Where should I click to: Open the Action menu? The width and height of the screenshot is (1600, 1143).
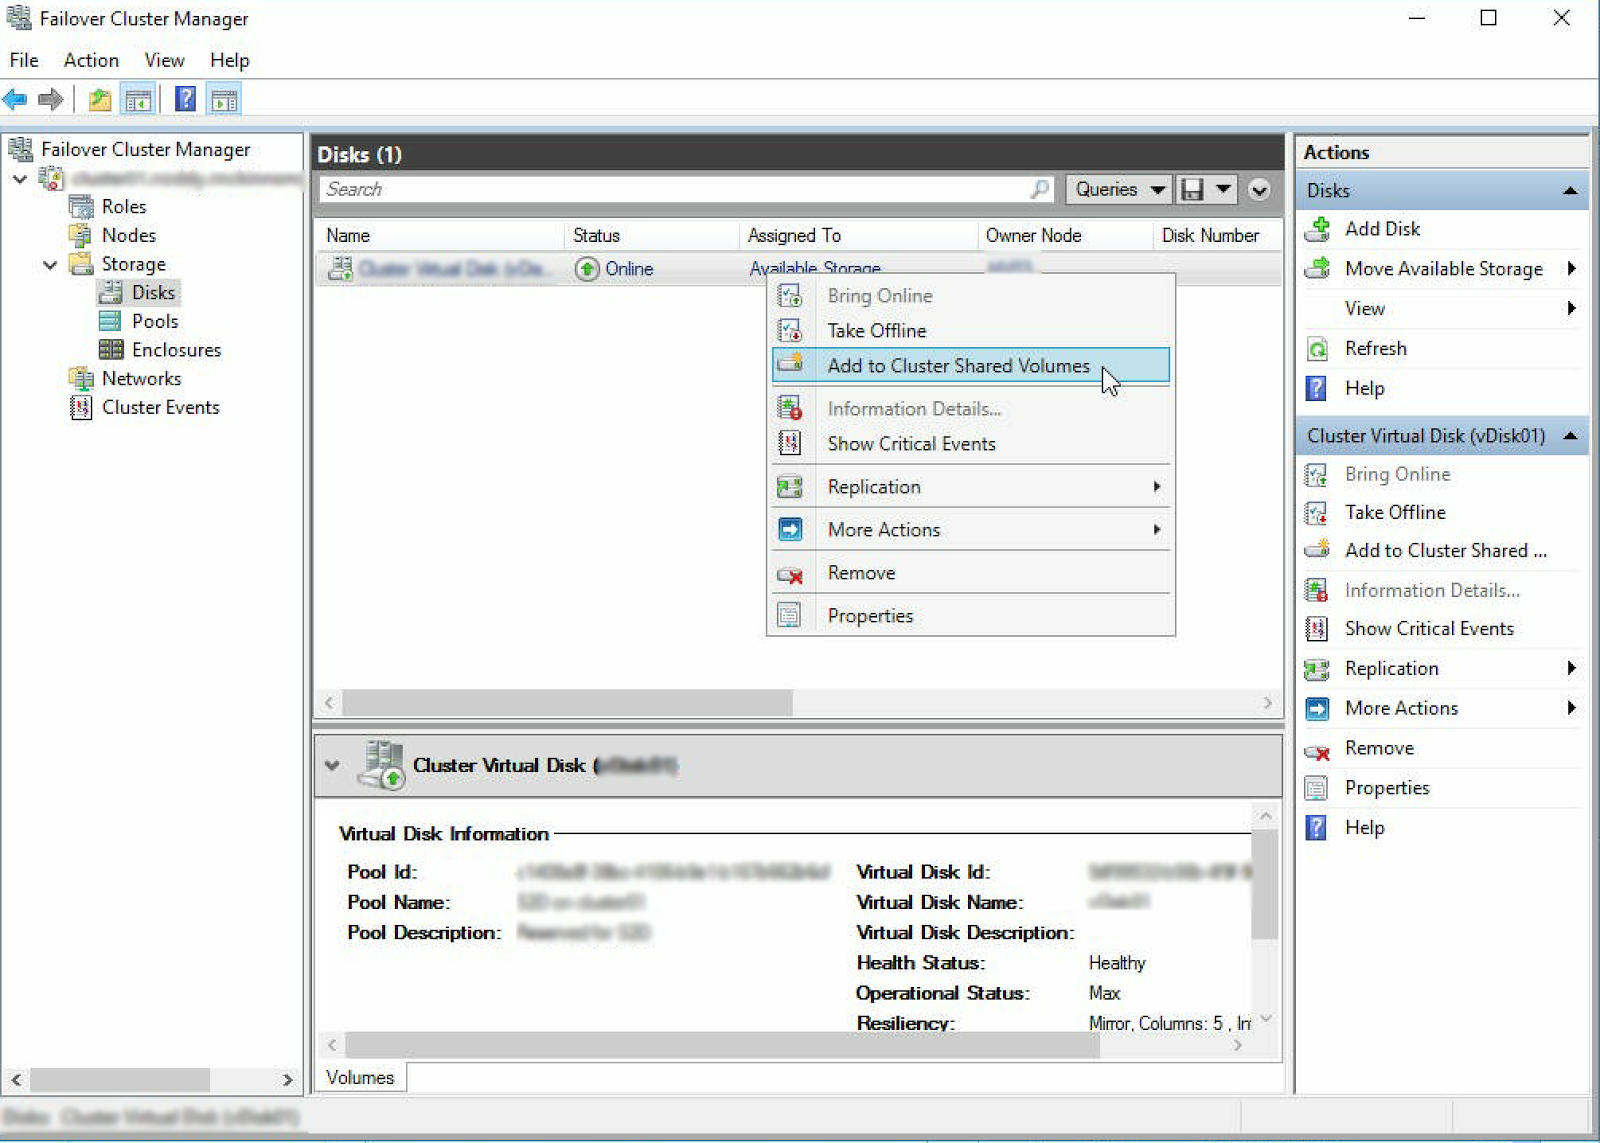click(90, 60)
